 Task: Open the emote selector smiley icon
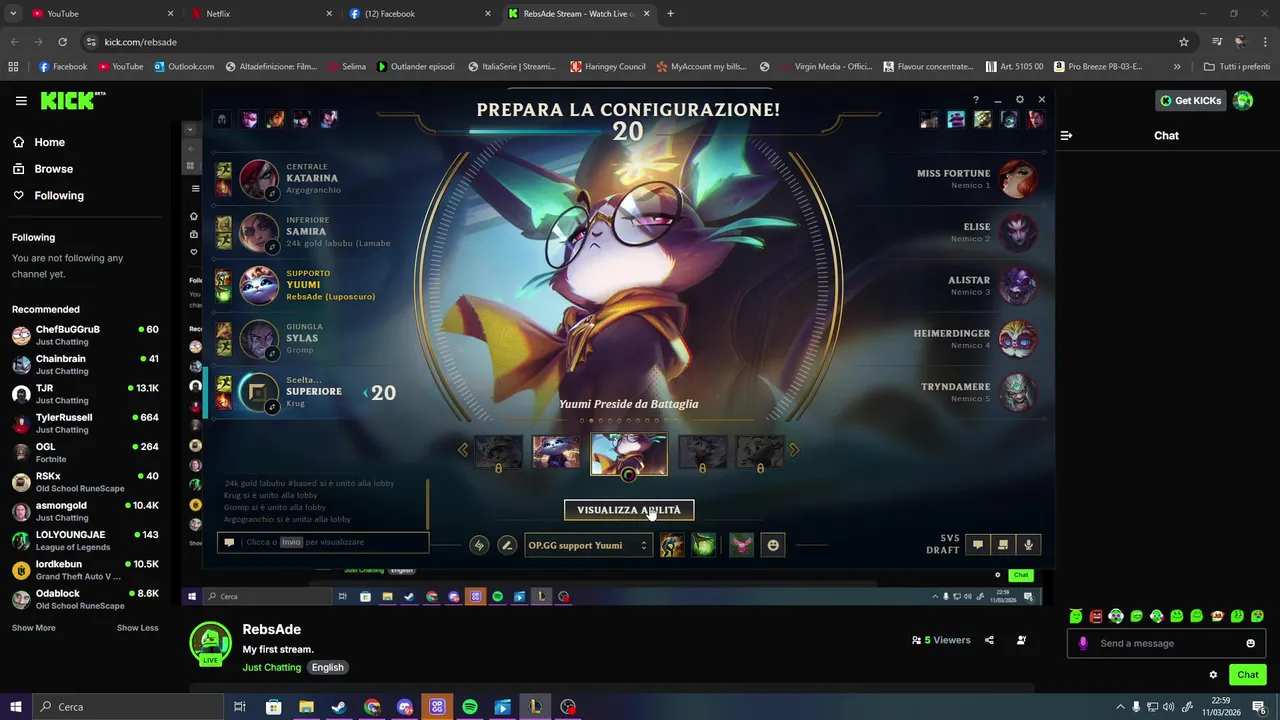[773, 545]
